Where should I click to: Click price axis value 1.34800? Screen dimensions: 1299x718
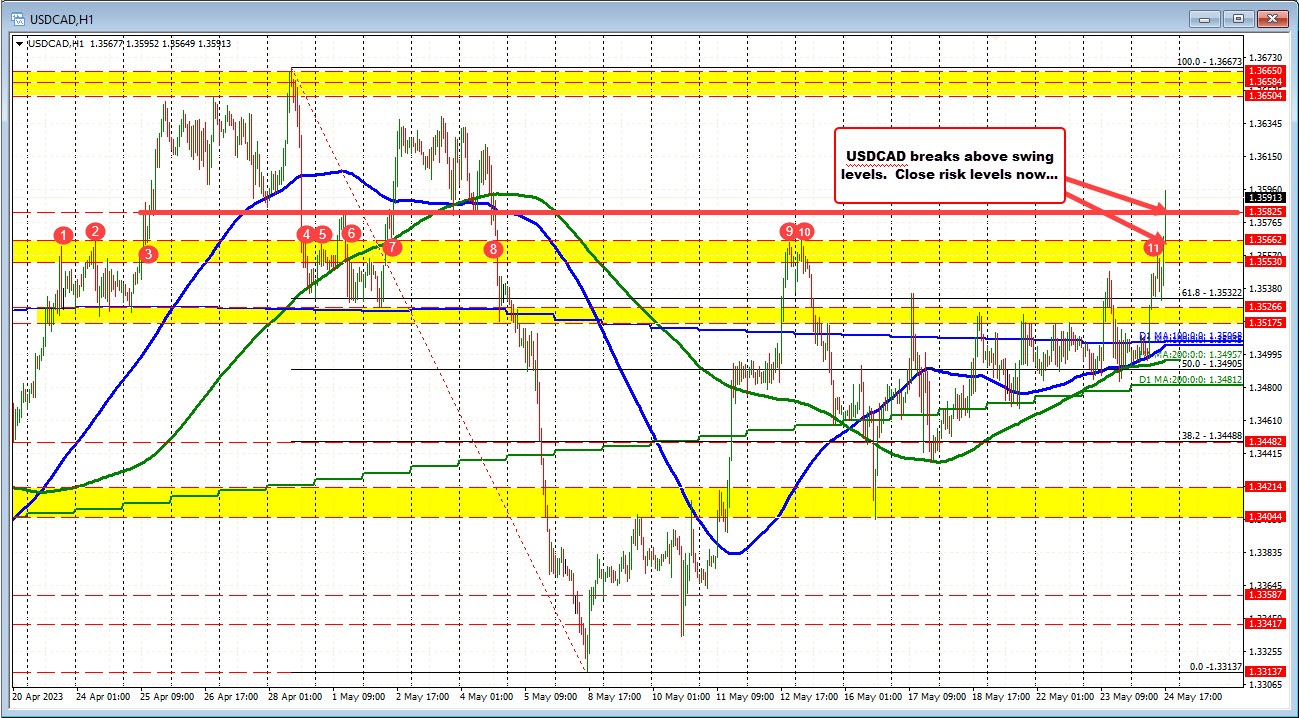[x=1264, y=387]
